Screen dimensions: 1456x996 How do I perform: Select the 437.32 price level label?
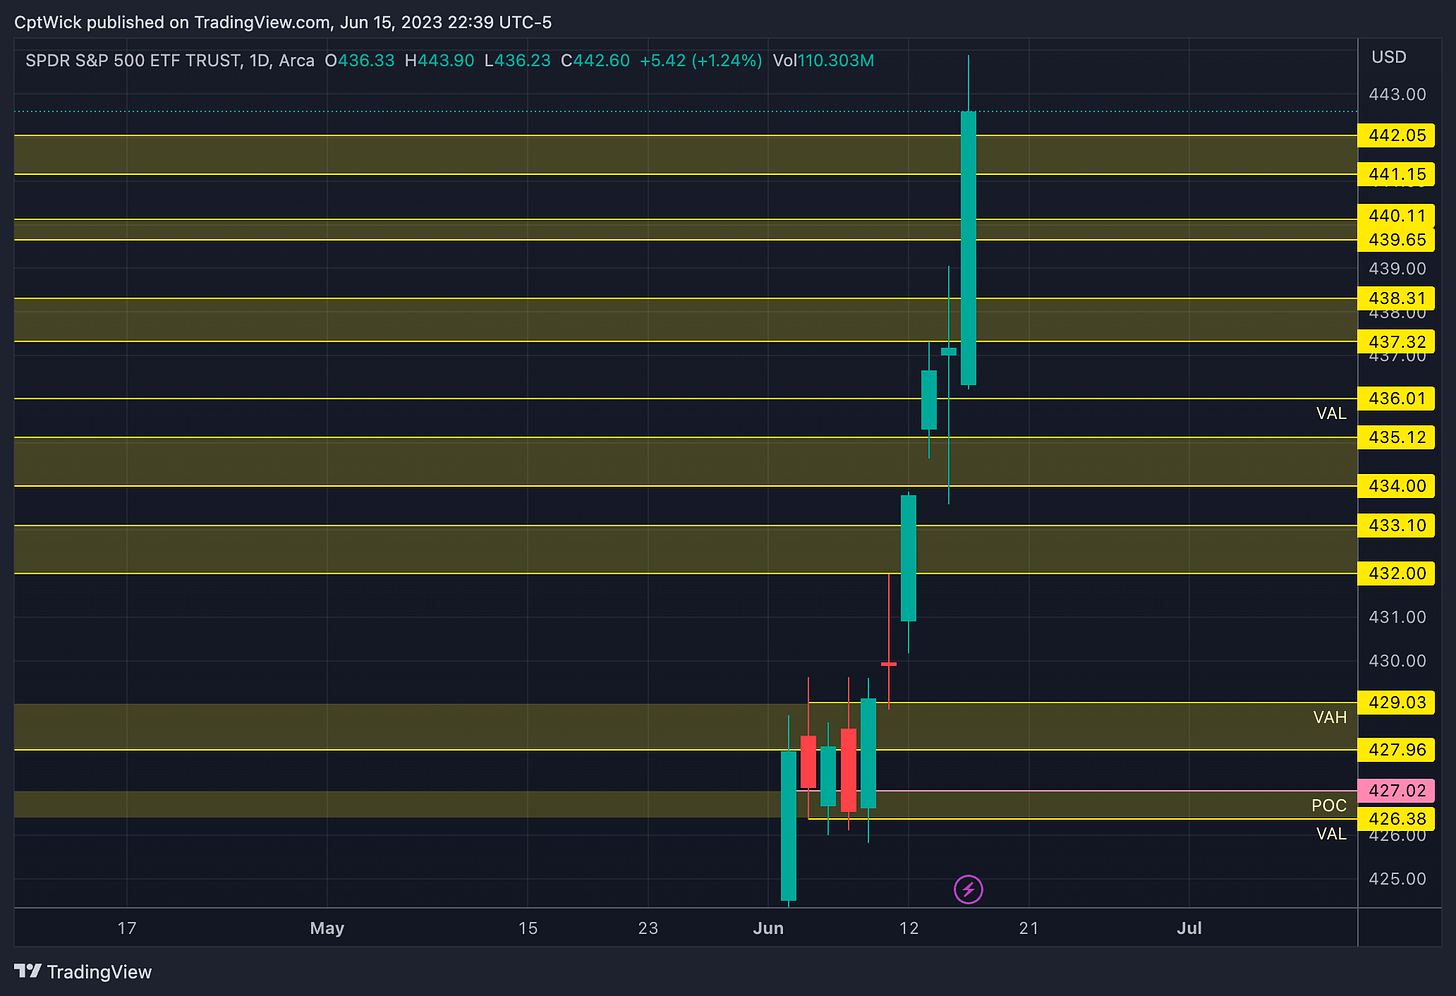pos(1396,342)
